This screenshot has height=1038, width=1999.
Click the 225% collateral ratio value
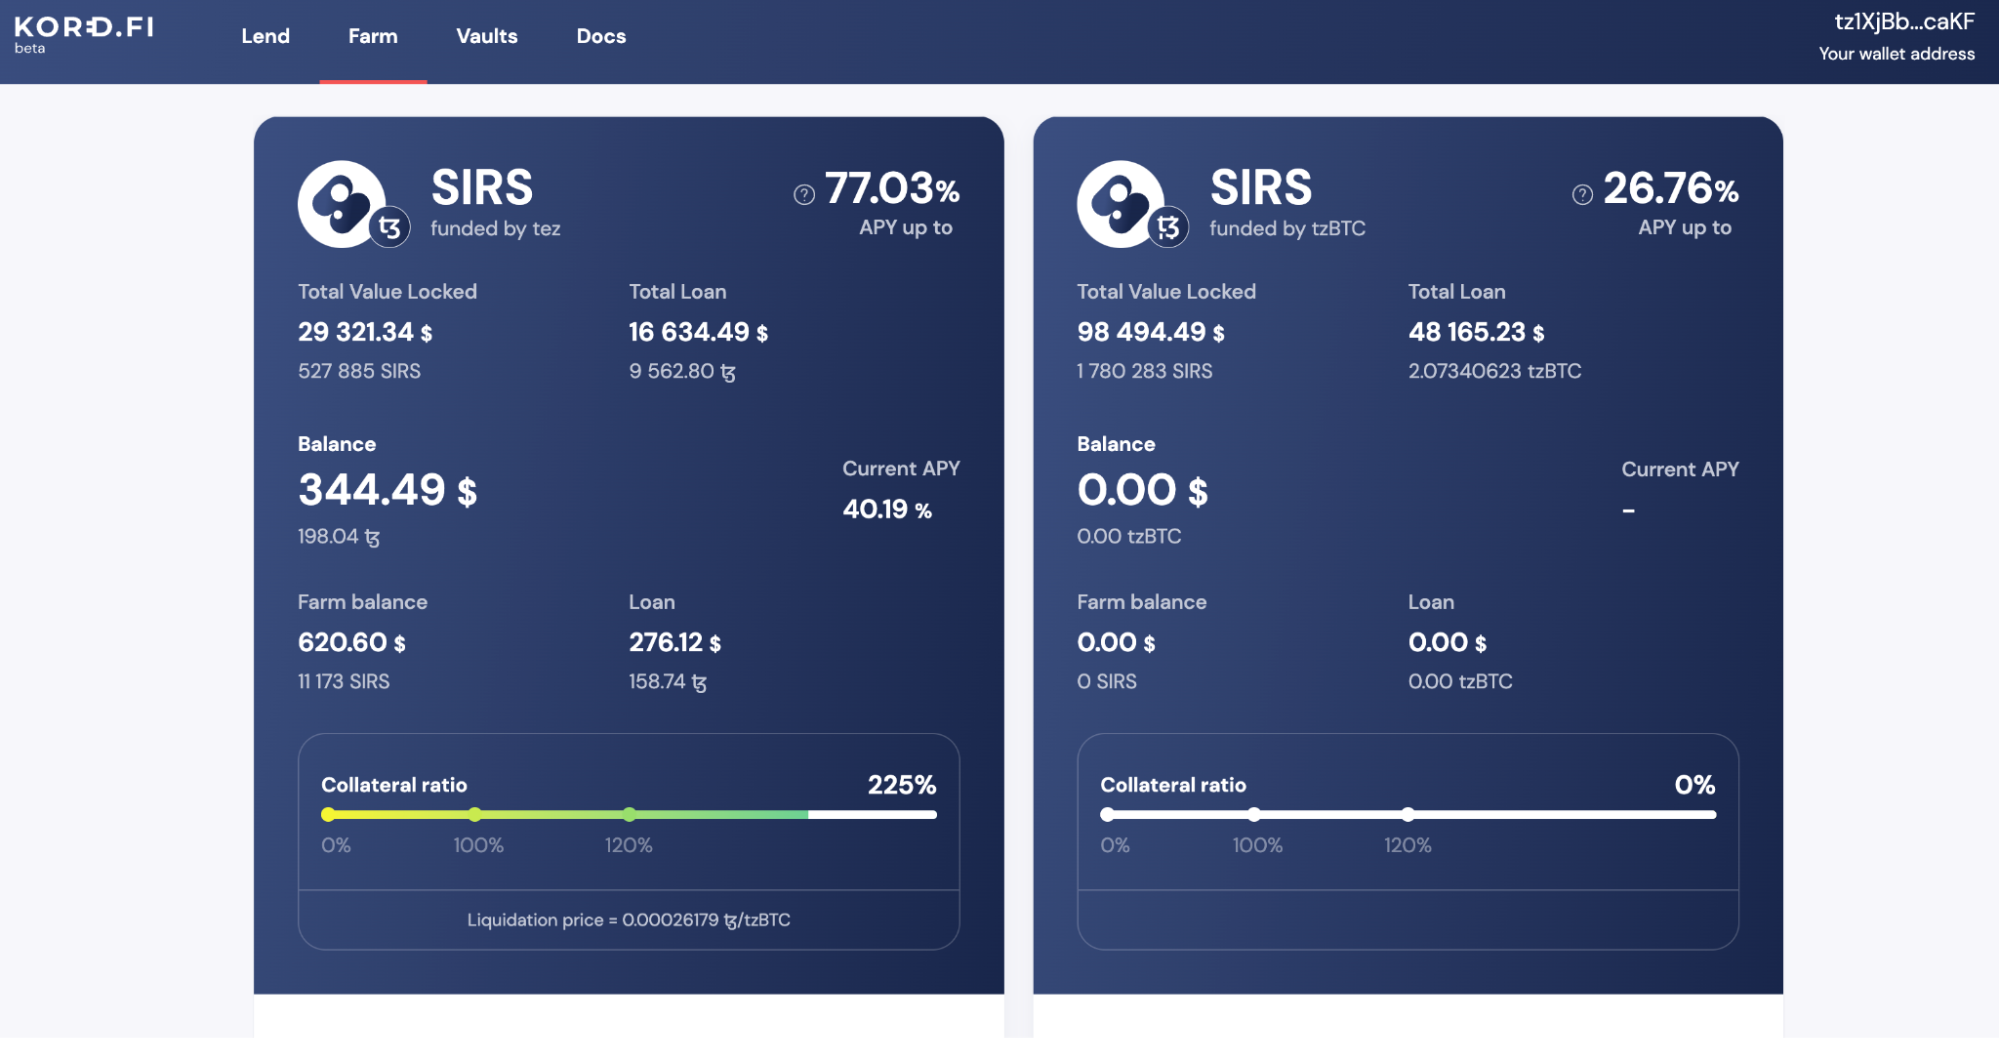(901, 785)
